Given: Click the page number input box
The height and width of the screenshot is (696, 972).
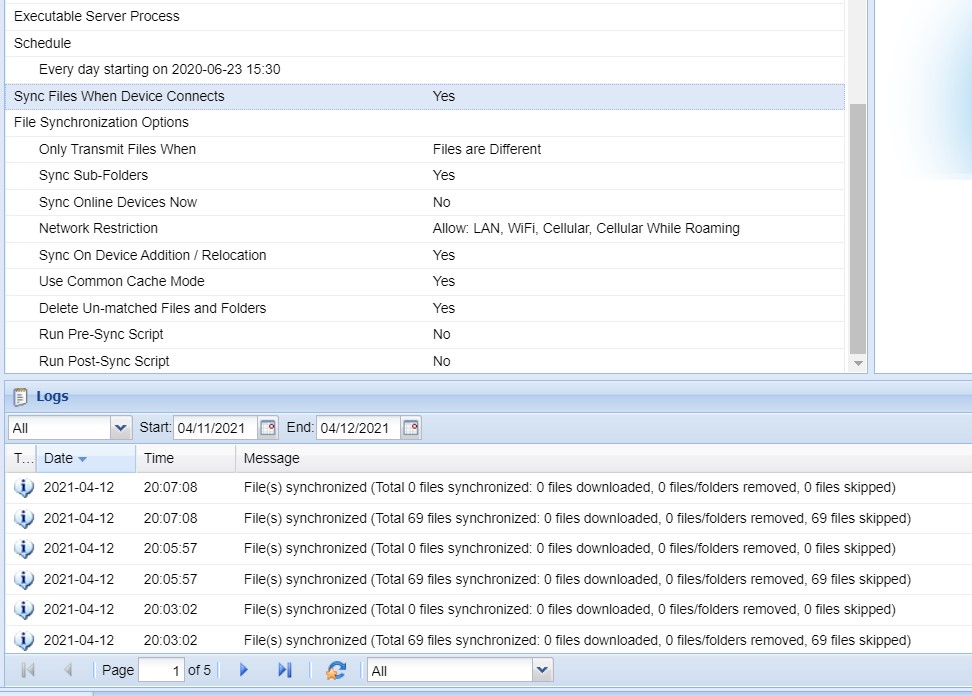Looking at the screenshot, I should click(160, 670).
